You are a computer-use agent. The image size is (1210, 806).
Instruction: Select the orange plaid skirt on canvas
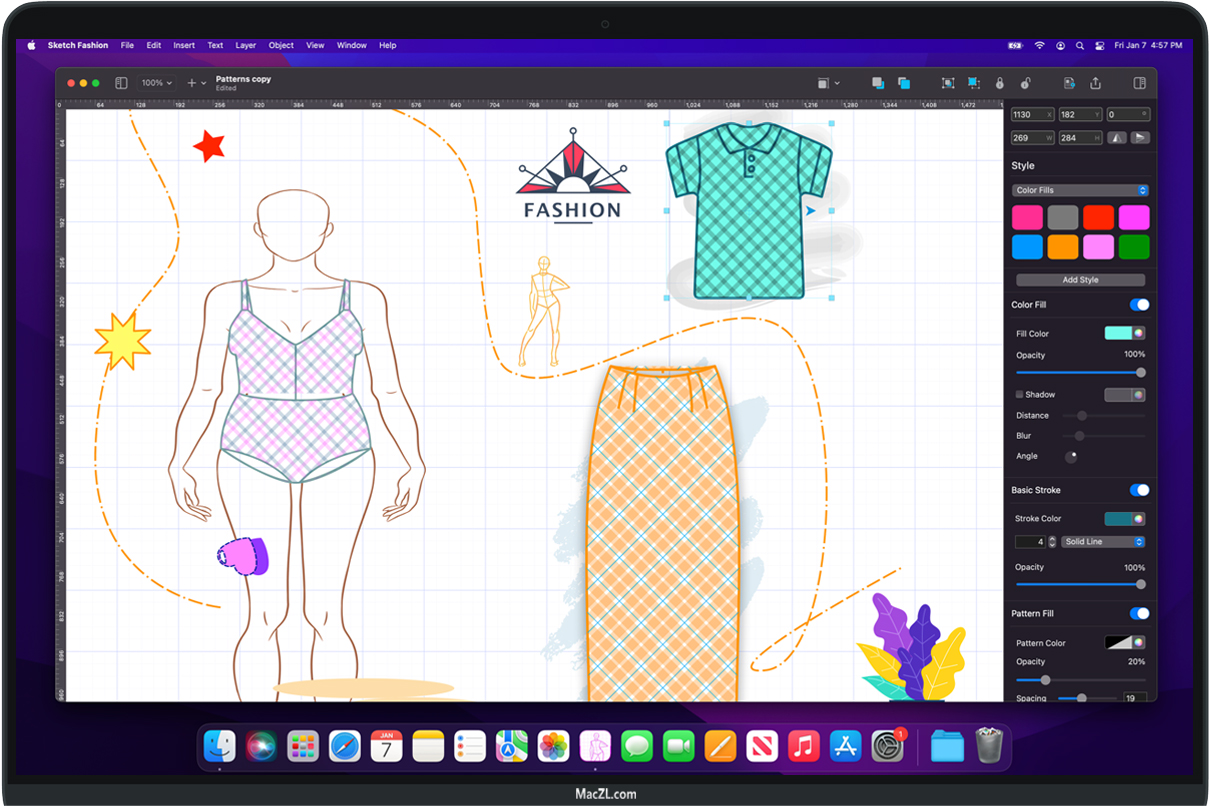pyautogui.click(x=662, y=533)
